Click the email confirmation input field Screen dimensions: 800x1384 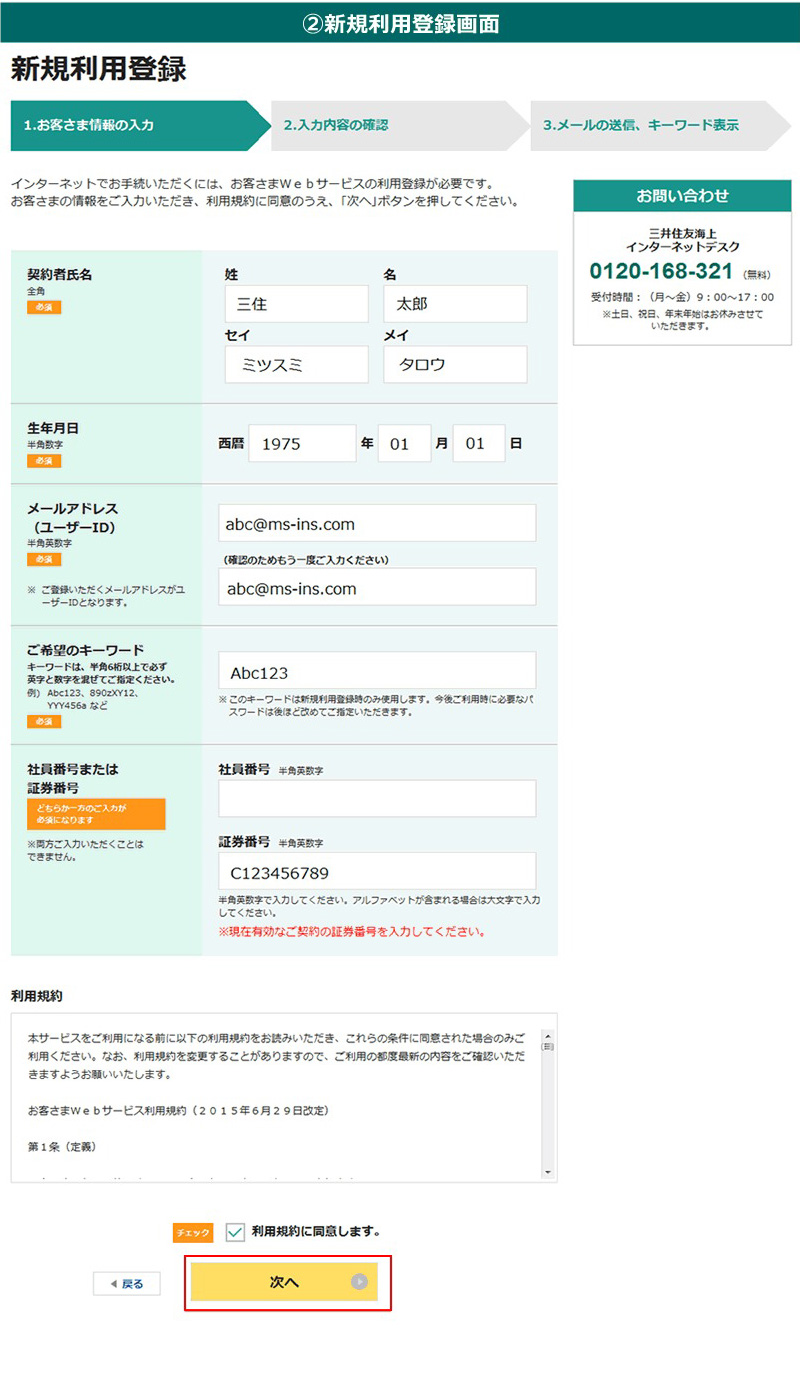[x=377, y=587]
